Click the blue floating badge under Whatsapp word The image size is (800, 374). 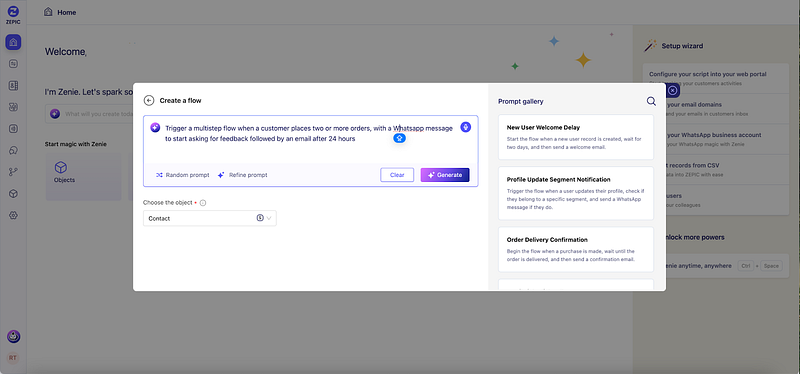[x=399, y=138]
